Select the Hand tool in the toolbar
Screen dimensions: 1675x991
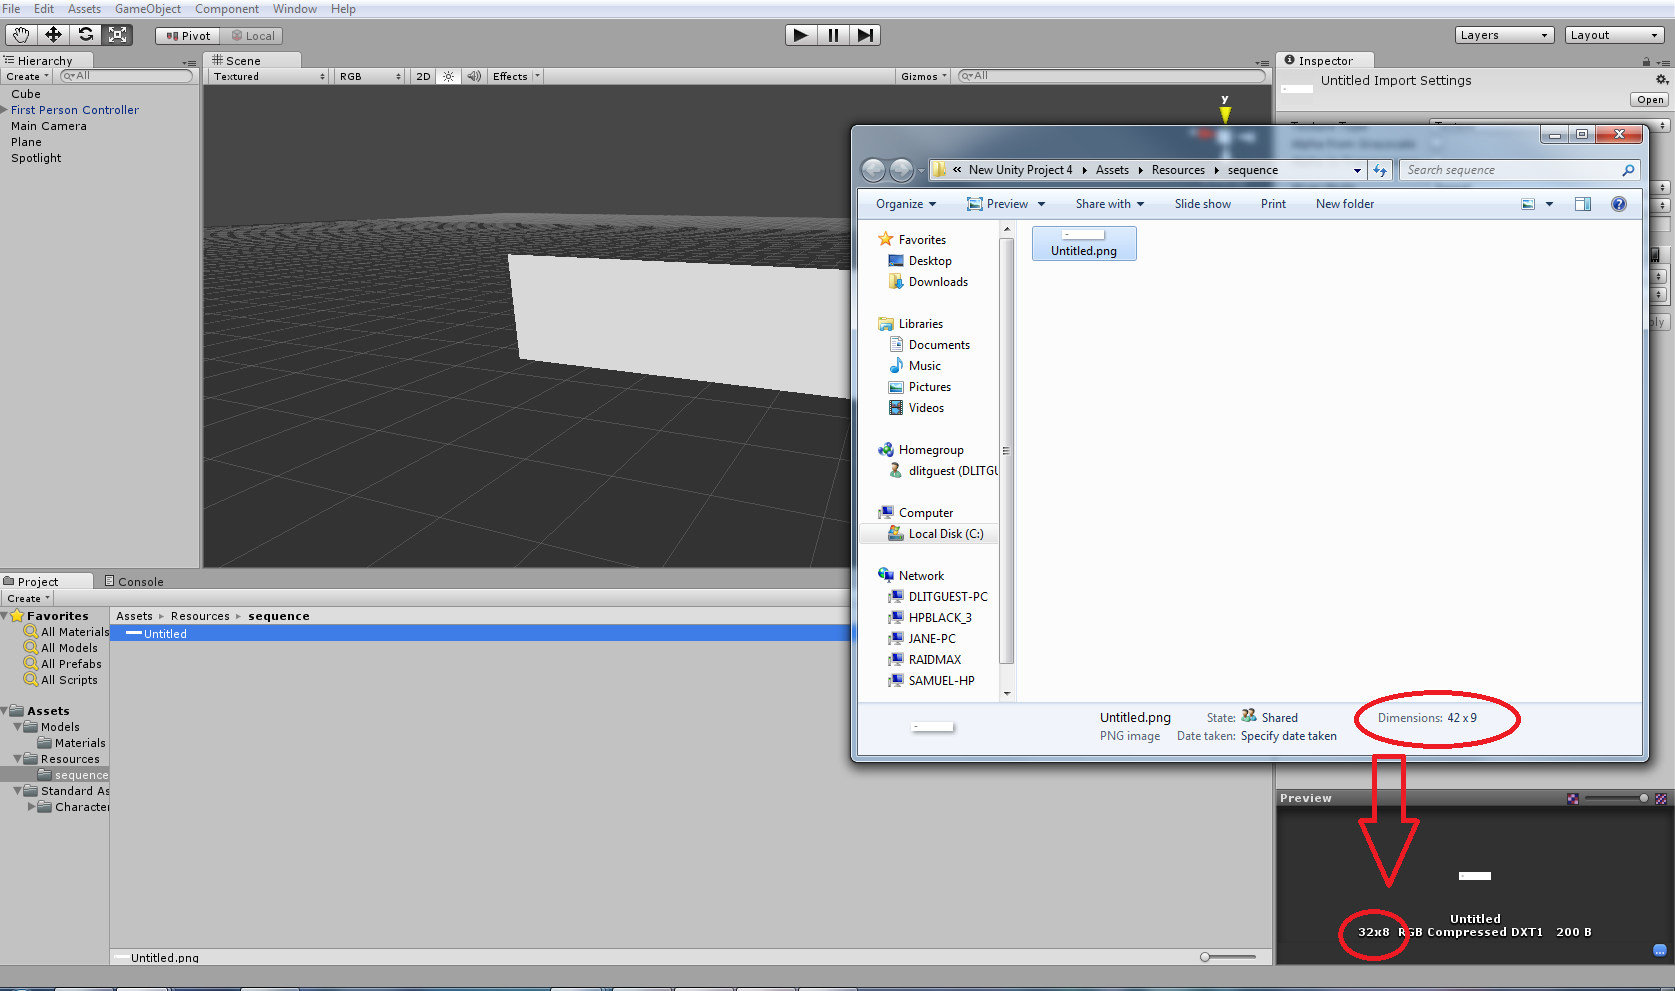click(x=21, y=35)
